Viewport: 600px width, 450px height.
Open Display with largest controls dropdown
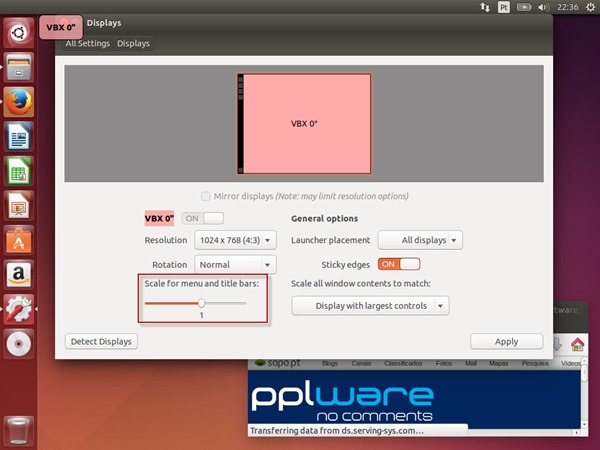pyautogui.click(x=370, y=306)
